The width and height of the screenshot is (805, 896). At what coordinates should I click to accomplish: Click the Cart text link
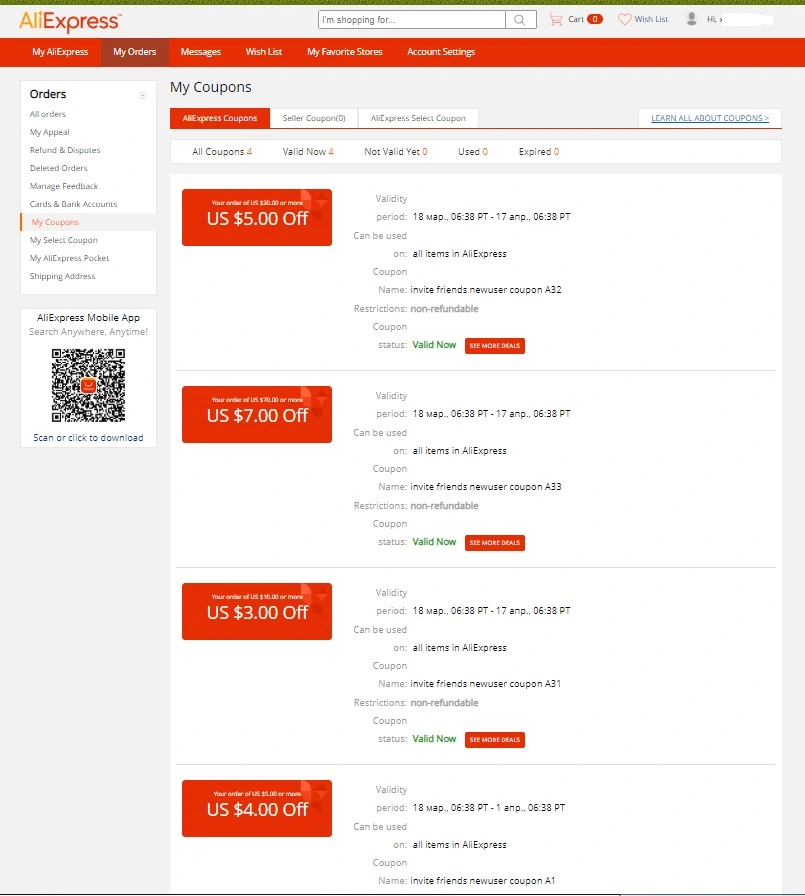tap(576, 19)
